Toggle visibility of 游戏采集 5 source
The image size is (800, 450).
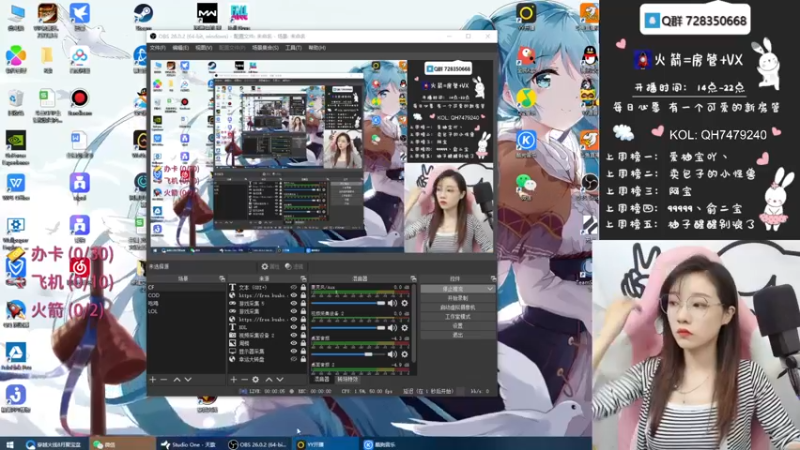(294, 303)
